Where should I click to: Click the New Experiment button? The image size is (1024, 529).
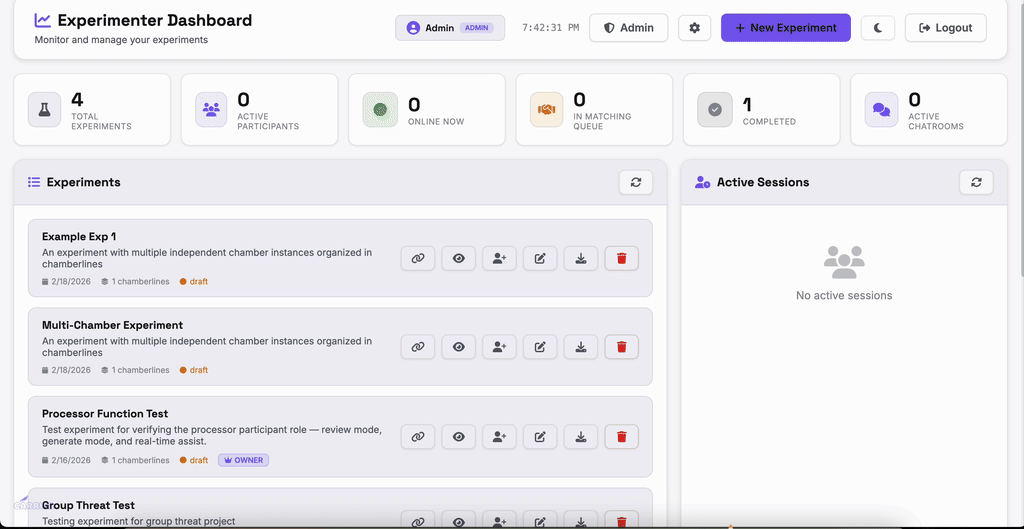(785, 28)
